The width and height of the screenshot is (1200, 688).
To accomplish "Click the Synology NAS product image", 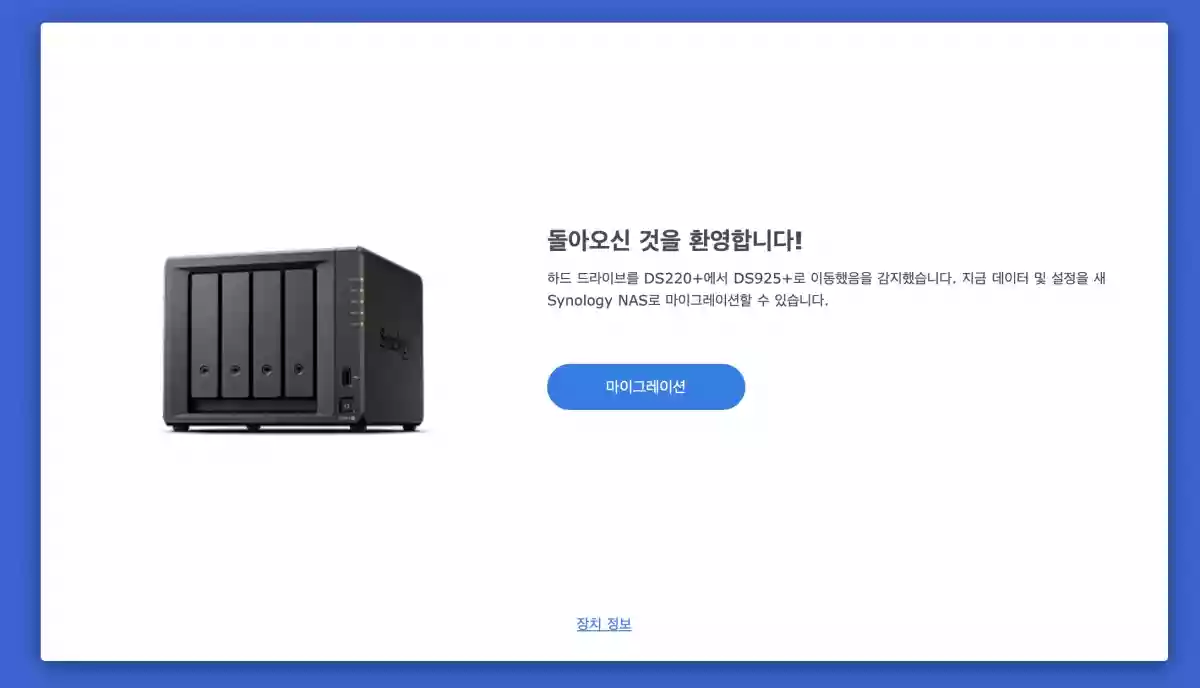I will pyautogui.click(x=294, y=340).
